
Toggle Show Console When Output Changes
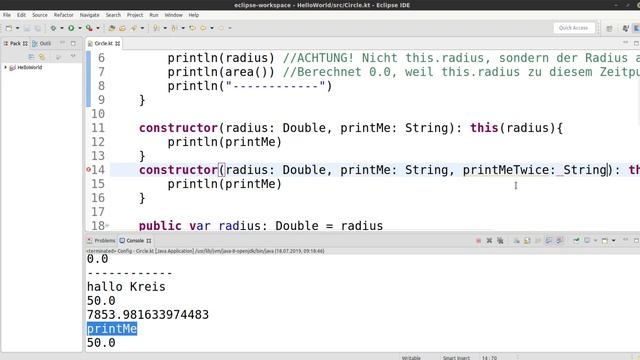tap(549, 241)
